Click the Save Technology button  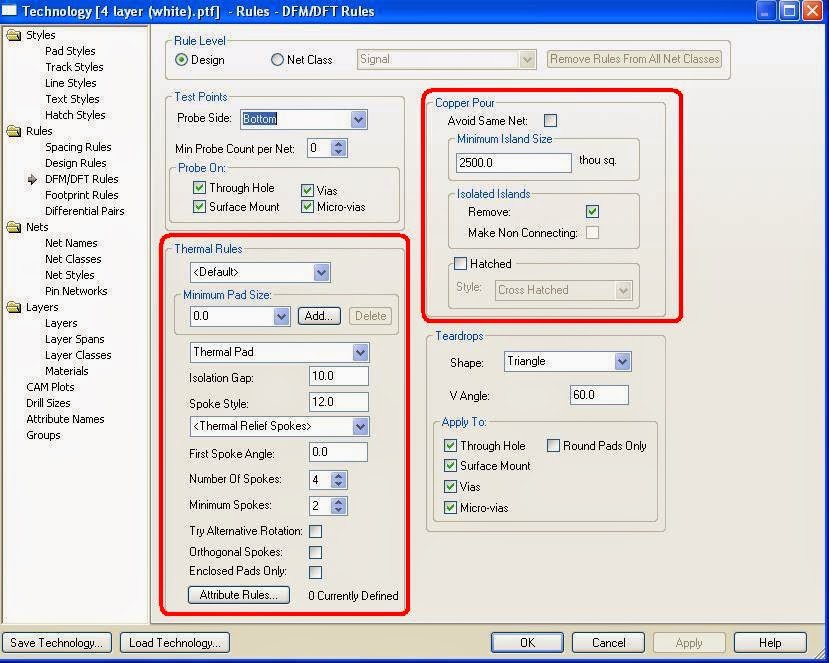(56, 642)
